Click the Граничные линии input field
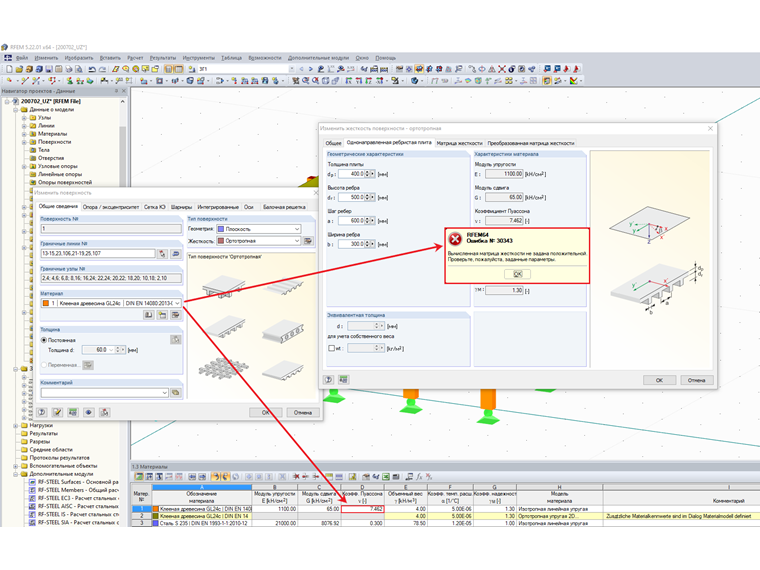This screenshot has height=570, width=760. pyautogui.click(x=98, y=253)
